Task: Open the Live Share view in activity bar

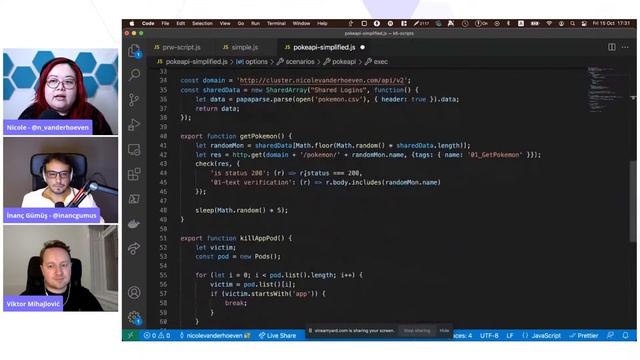Action: [134, 248]
